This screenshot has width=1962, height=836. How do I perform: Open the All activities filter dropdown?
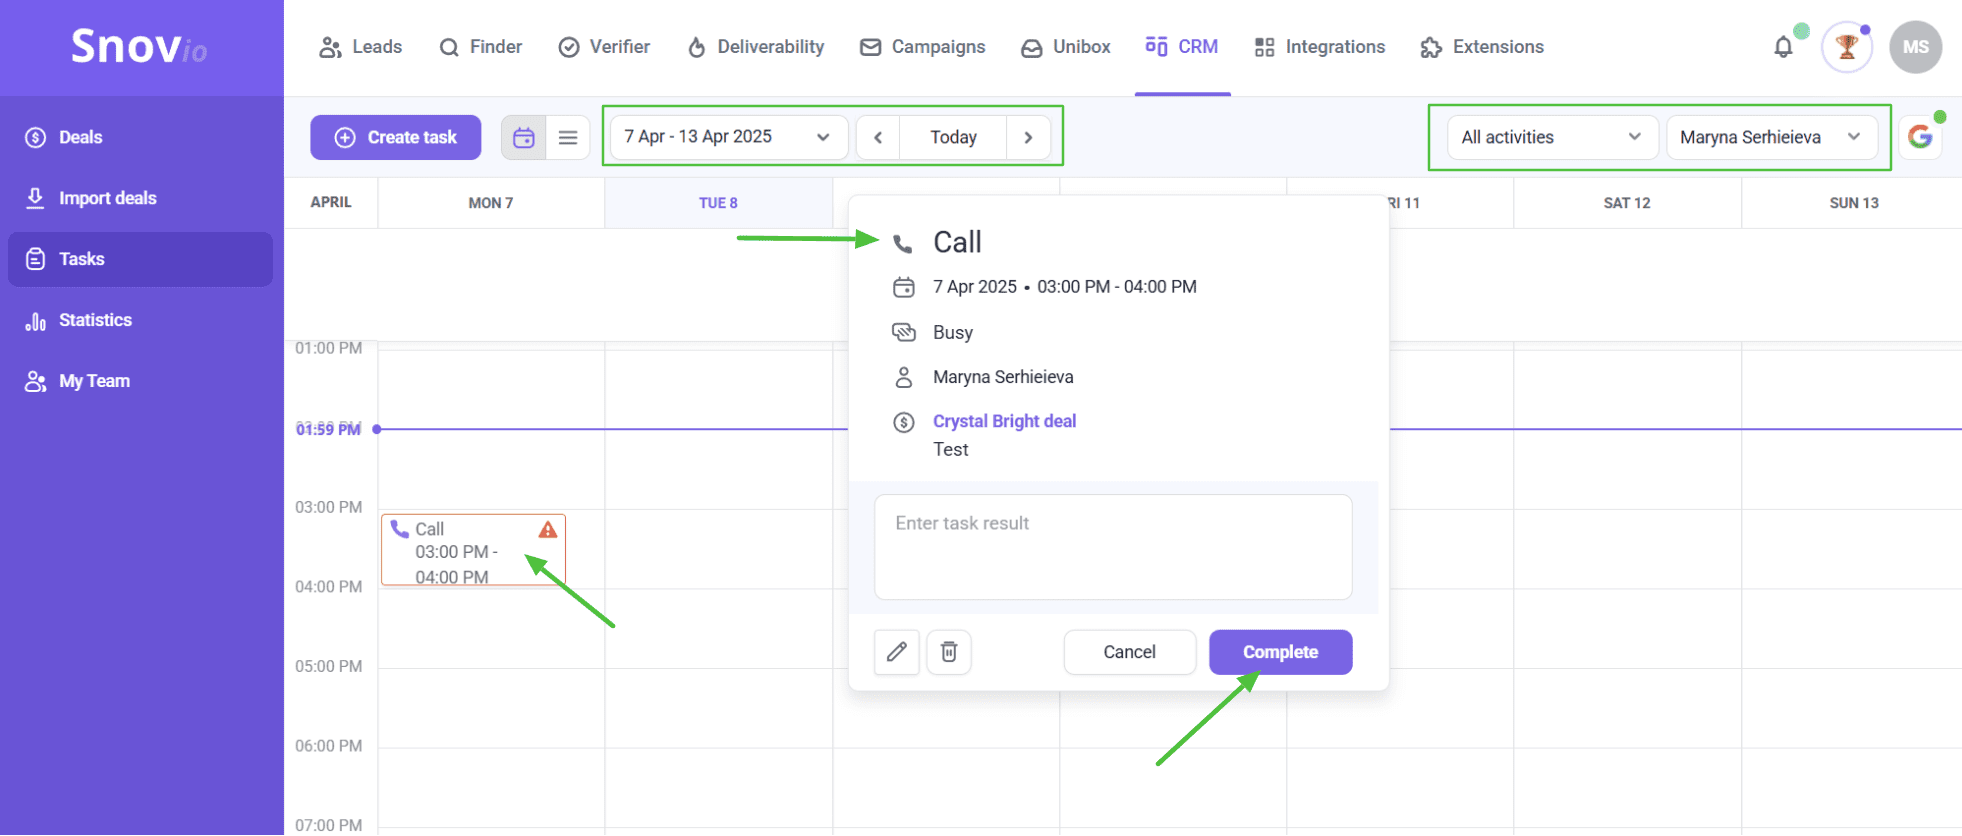(x=1550, y=137)
